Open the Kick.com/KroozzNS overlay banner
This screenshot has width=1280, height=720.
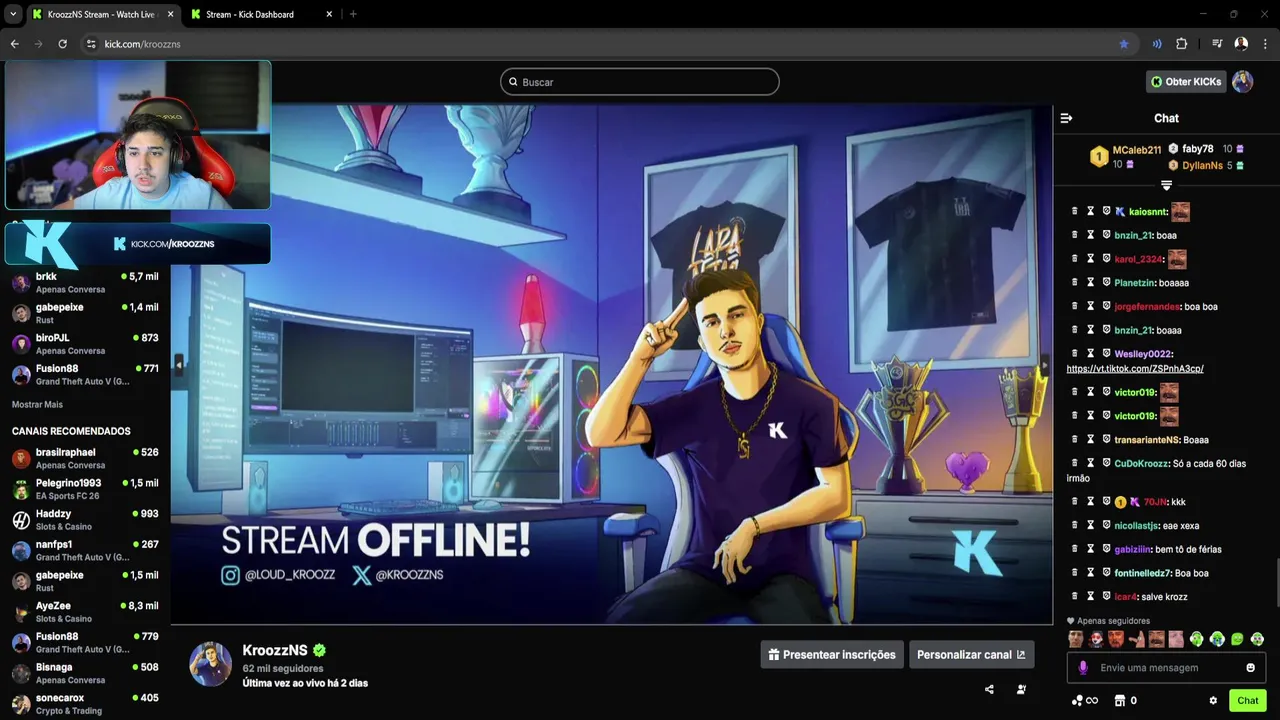click(138, 244)
